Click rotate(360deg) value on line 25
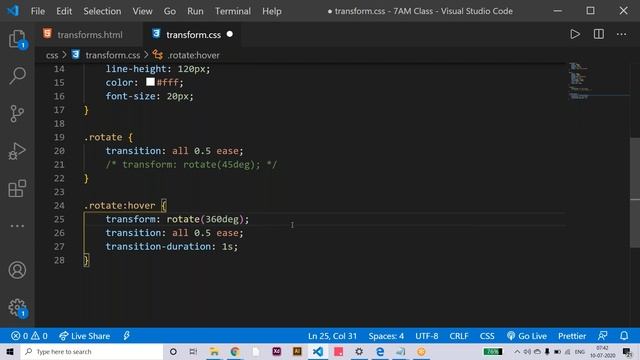The height and width of the screenshot is (360, 640). [x=205, y=219]
